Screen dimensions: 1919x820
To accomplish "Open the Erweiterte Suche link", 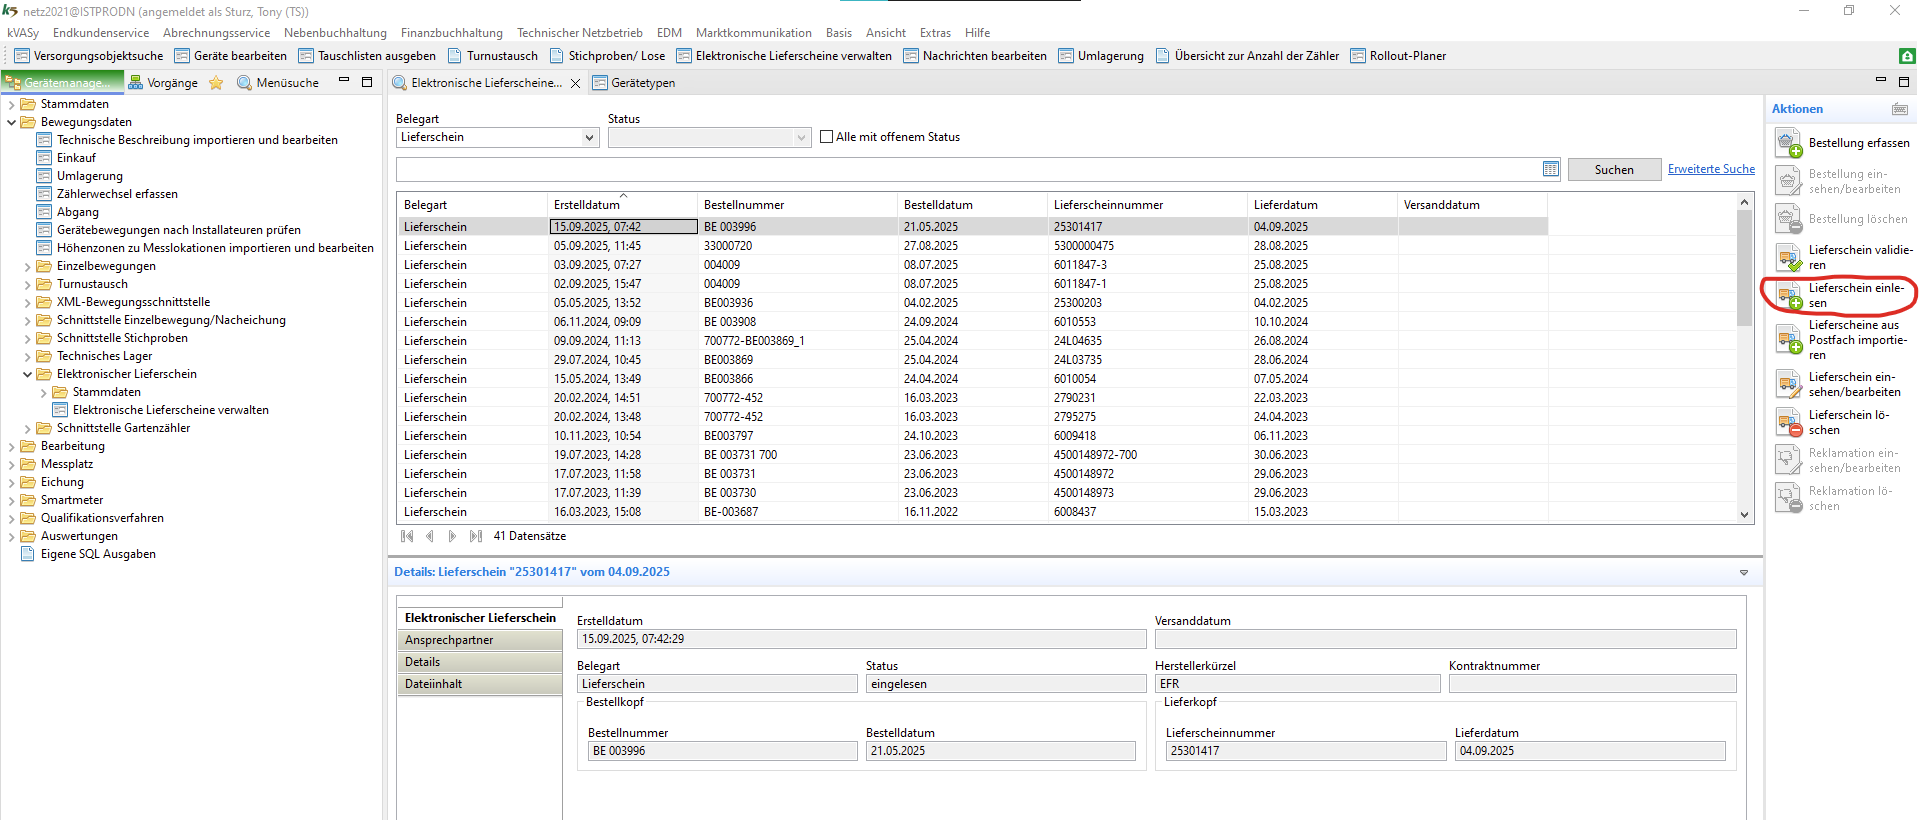I will coord(1710,170).
